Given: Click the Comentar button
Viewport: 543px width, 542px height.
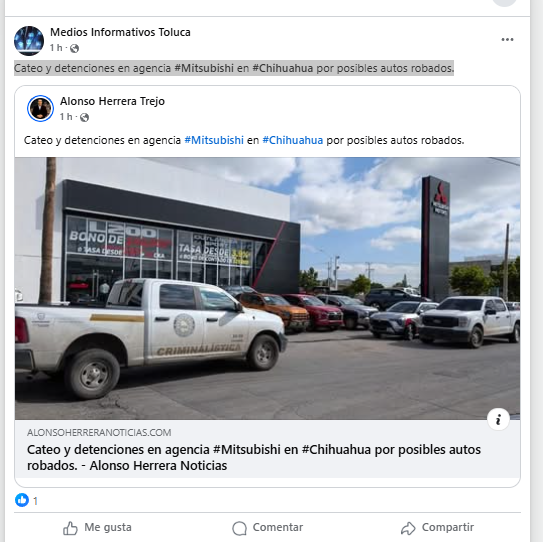Looking at the screenshot, I should point(267,527).
